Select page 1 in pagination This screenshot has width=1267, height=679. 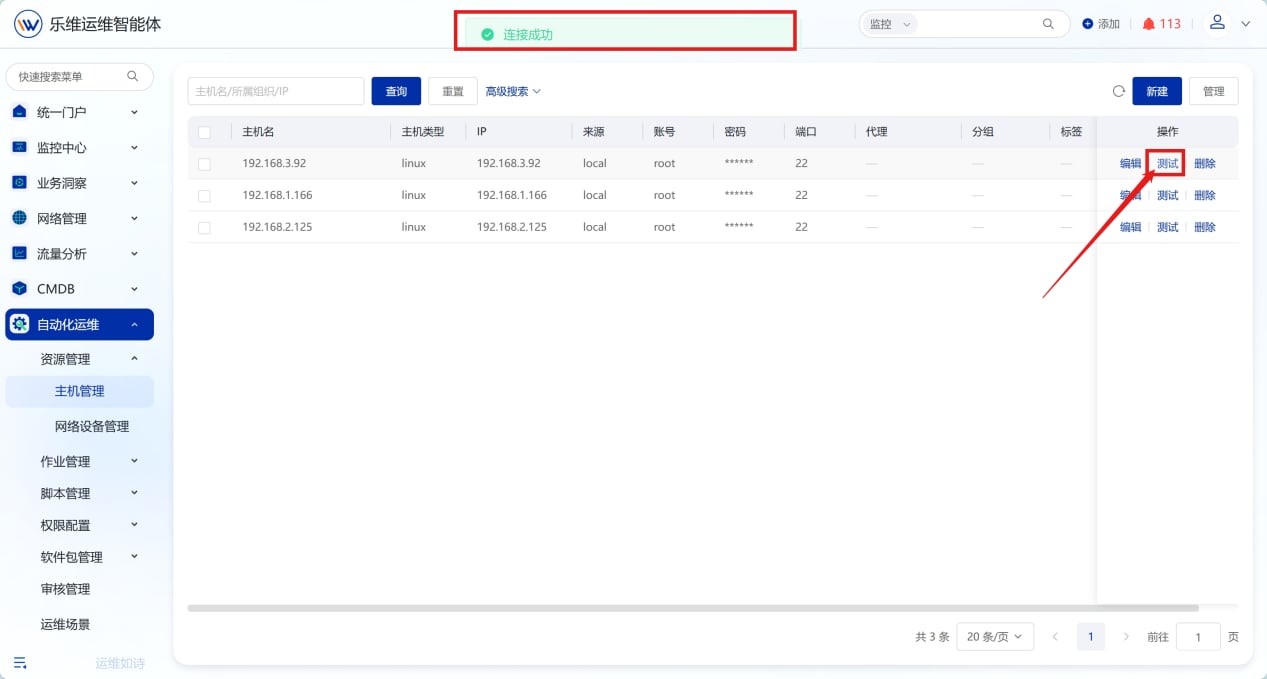pyautogui.click(x=1091, y=636)
